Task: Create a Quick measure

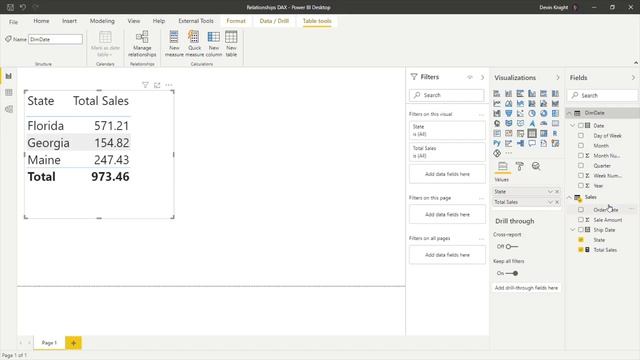Action: 194,44
